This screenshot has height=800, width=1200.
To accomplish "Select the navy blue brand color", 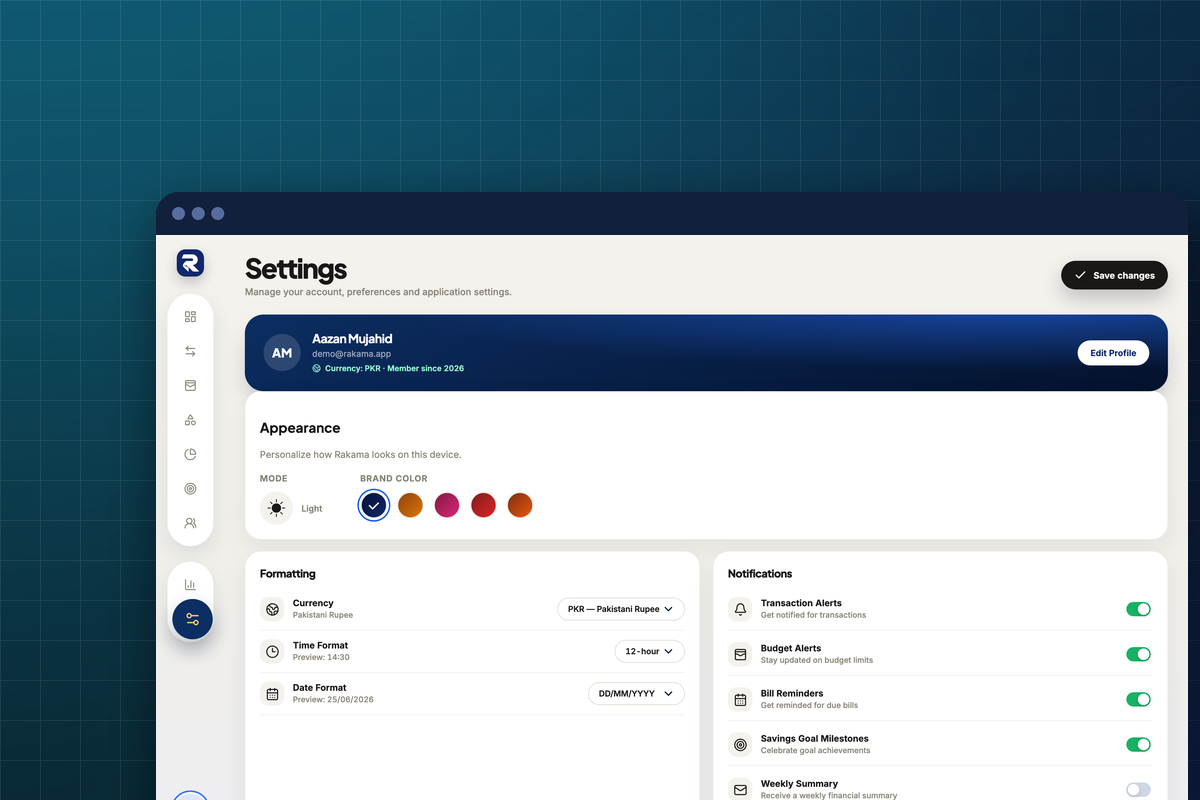I will tap(373, 506).
